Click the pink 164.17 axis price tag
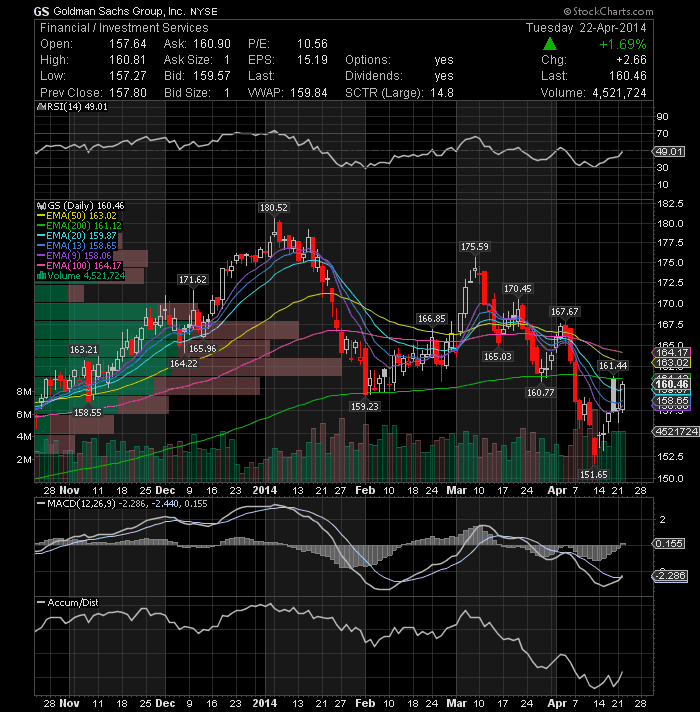 tap(672, 352)
